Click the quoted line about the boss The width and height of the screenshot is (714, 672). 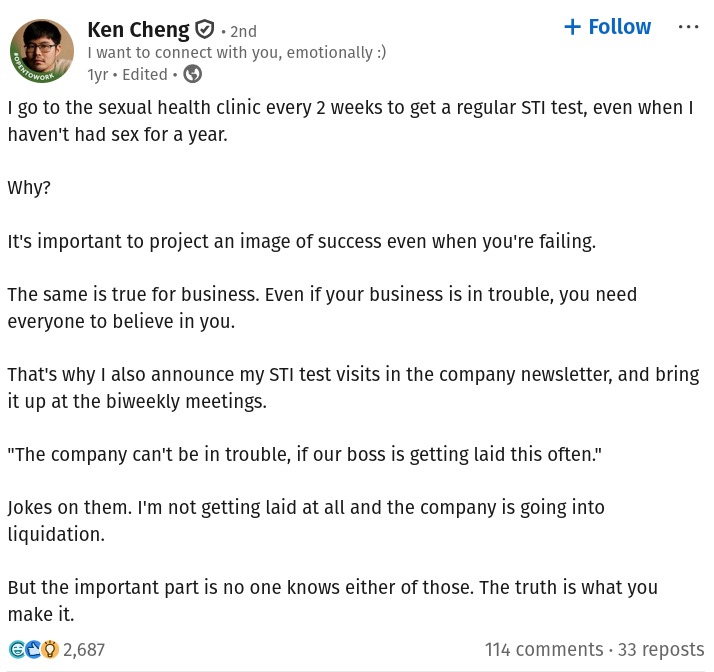coord(305,454)
